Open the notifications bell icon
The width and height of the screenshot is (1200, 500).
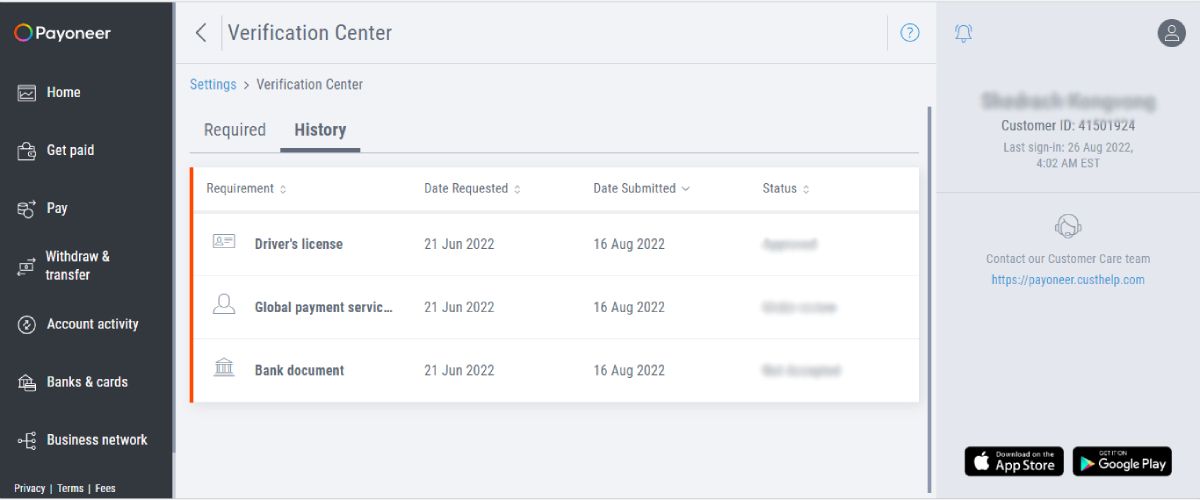tap(963, 33)
